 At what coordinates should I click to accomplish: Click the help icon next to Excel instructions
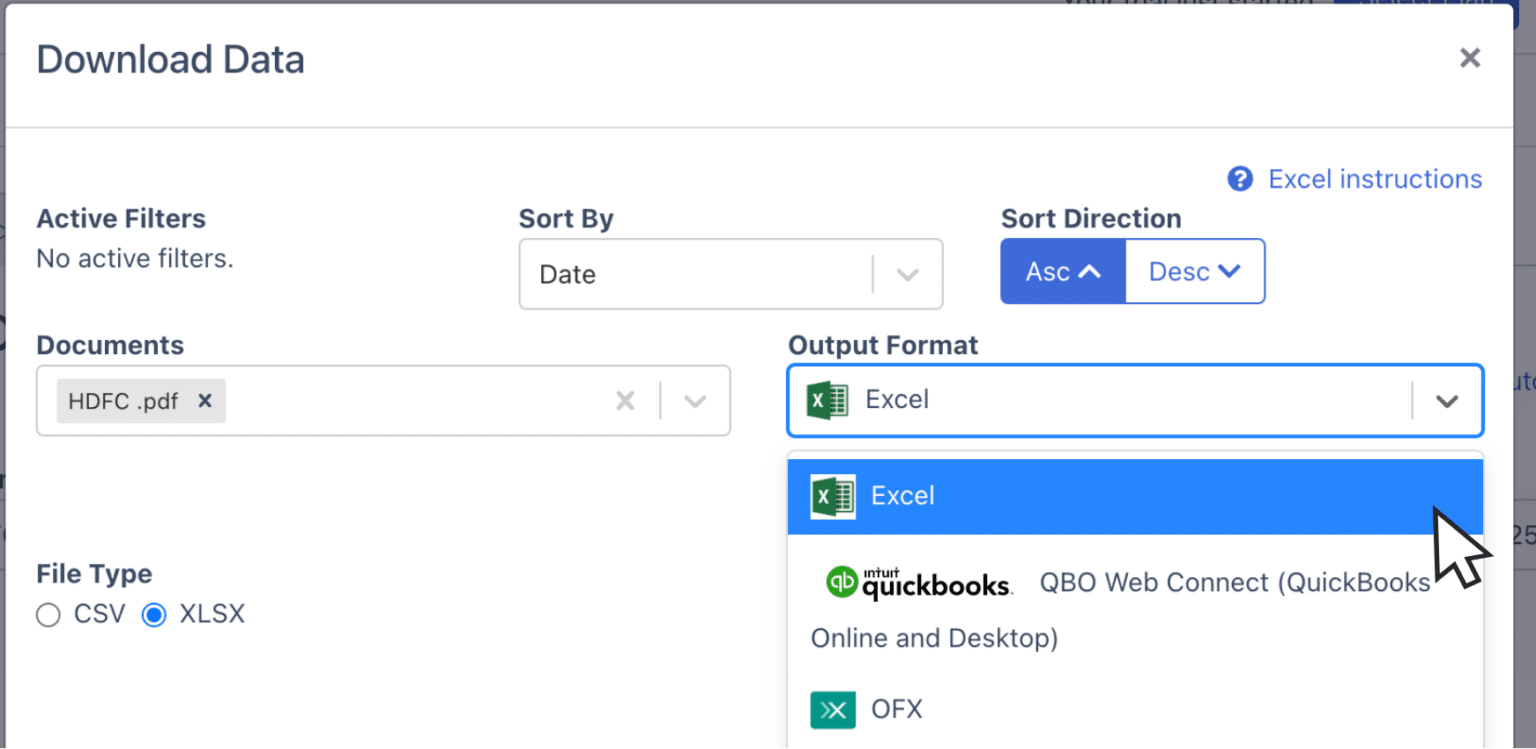(x=1239, y=179)
